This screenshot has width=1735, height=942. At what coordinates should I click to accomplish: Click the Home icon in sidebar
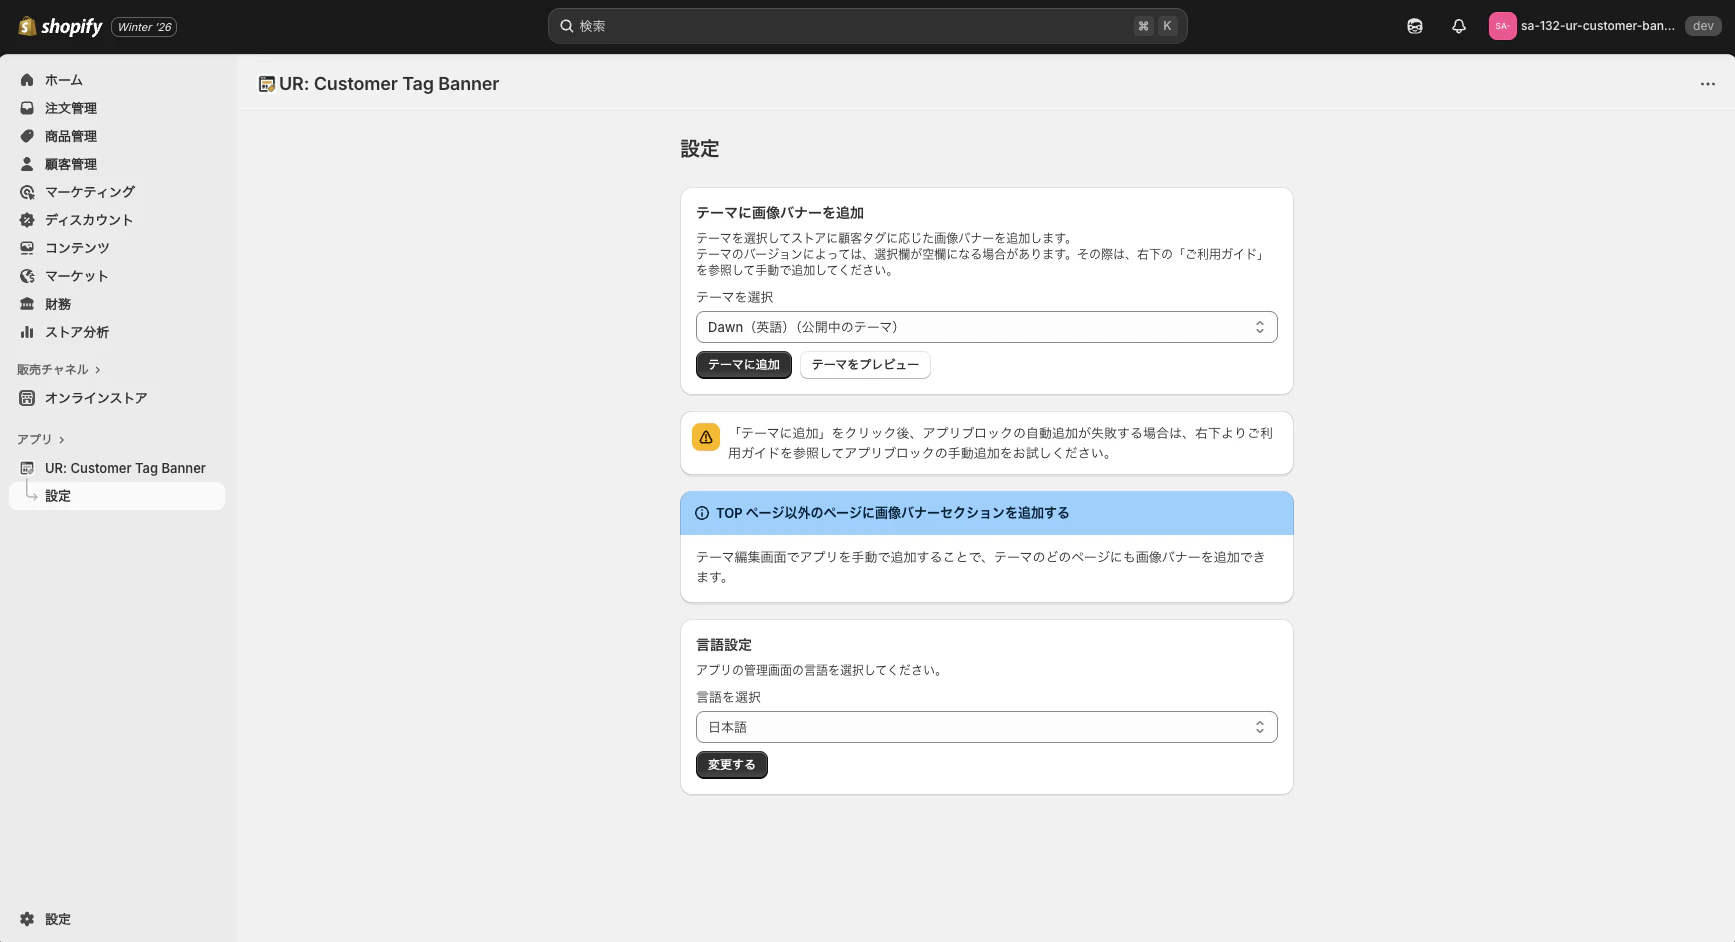27,80
